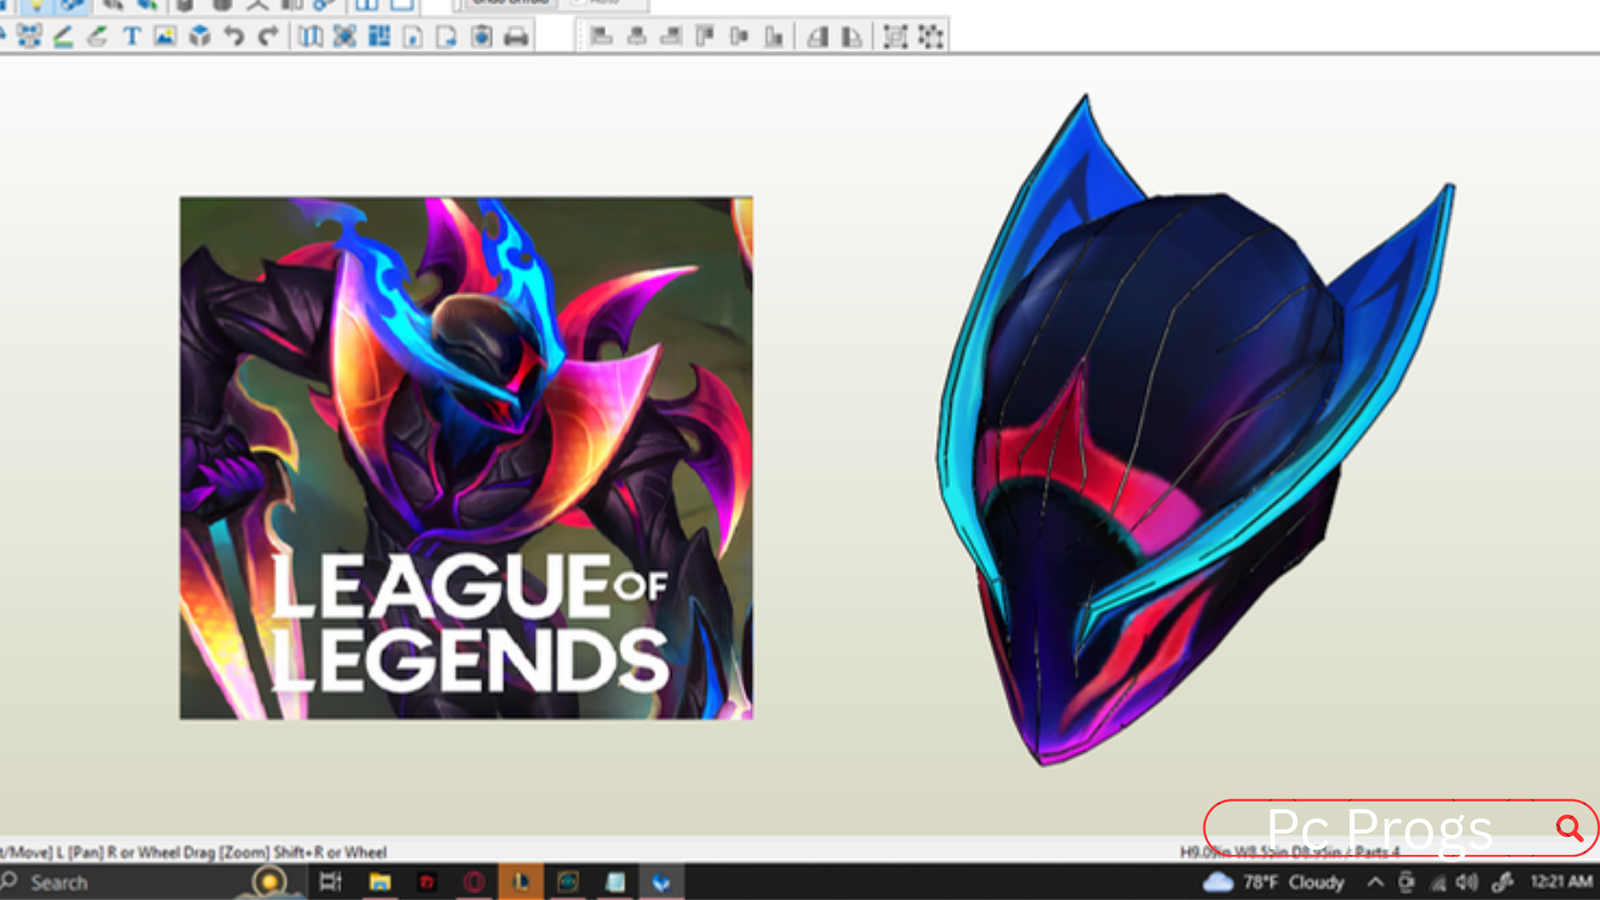Expand the system tray hidden icons chevron
1600x900 pixels.
tap(1376, 882)
